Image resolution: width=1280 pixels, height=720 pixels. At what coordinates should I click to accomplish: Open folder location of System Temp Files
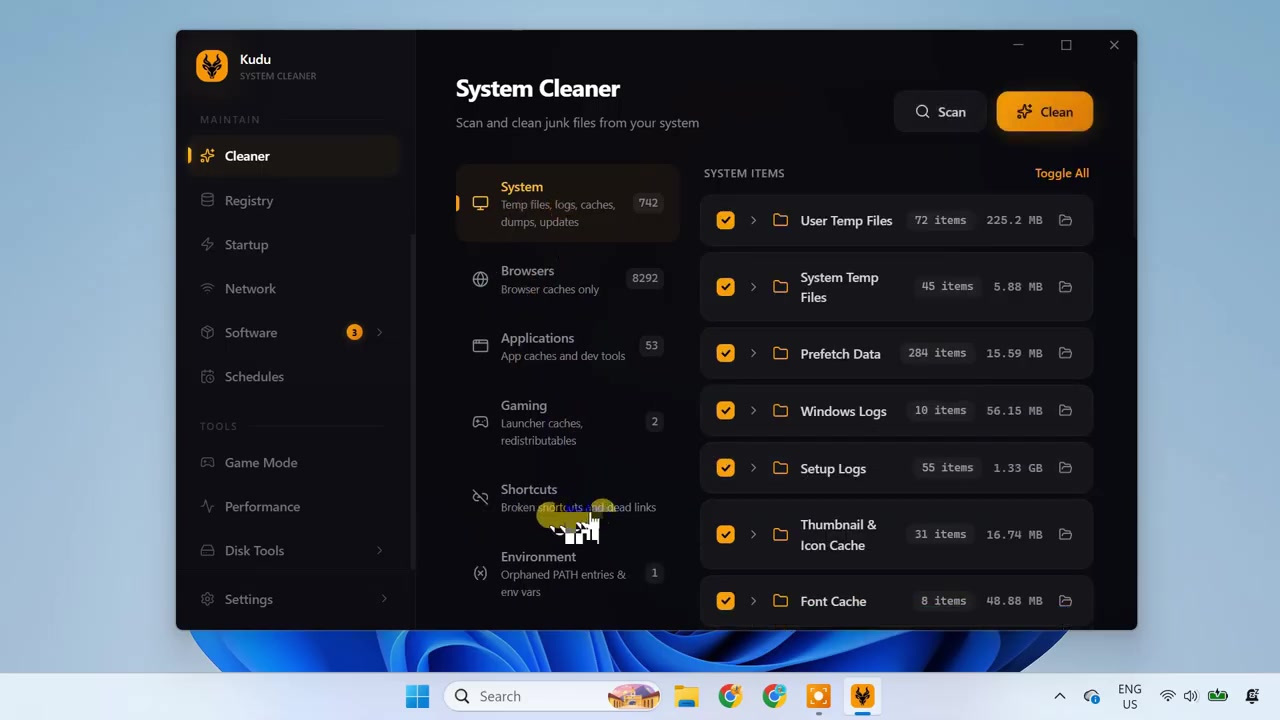click(1065, 287)
